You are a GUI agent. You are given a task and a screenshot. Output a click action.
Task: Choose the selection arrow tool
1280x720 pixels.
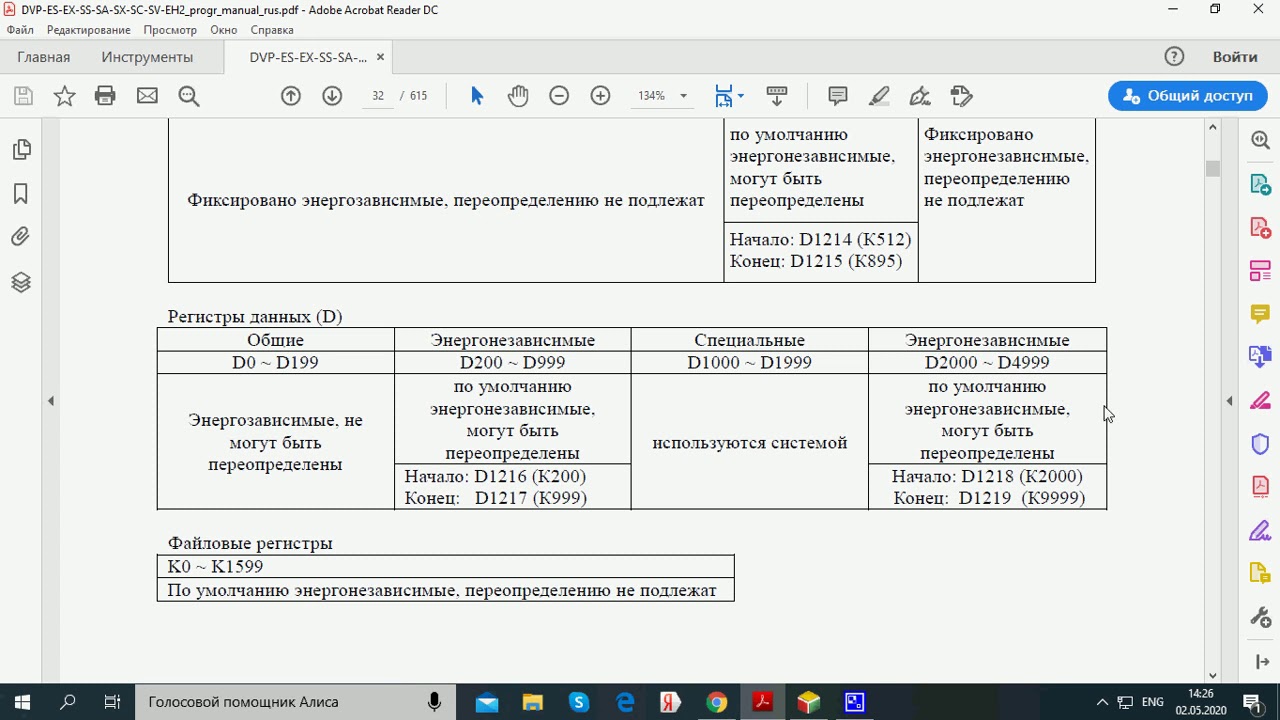477,96
